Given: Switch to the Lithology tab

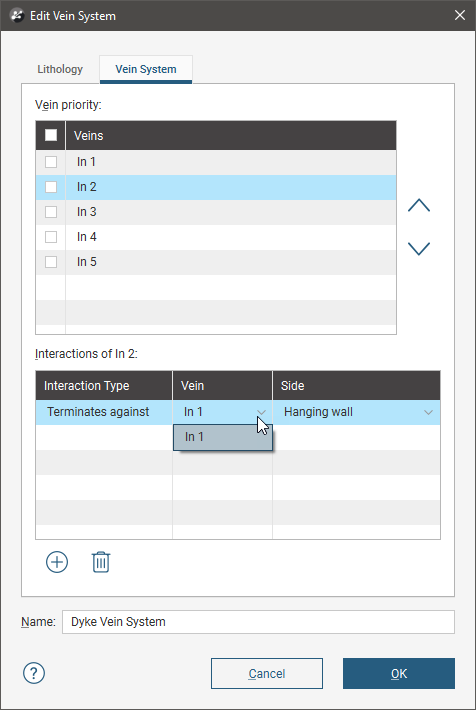Looking at the screenshot, I should coord(60,69).
